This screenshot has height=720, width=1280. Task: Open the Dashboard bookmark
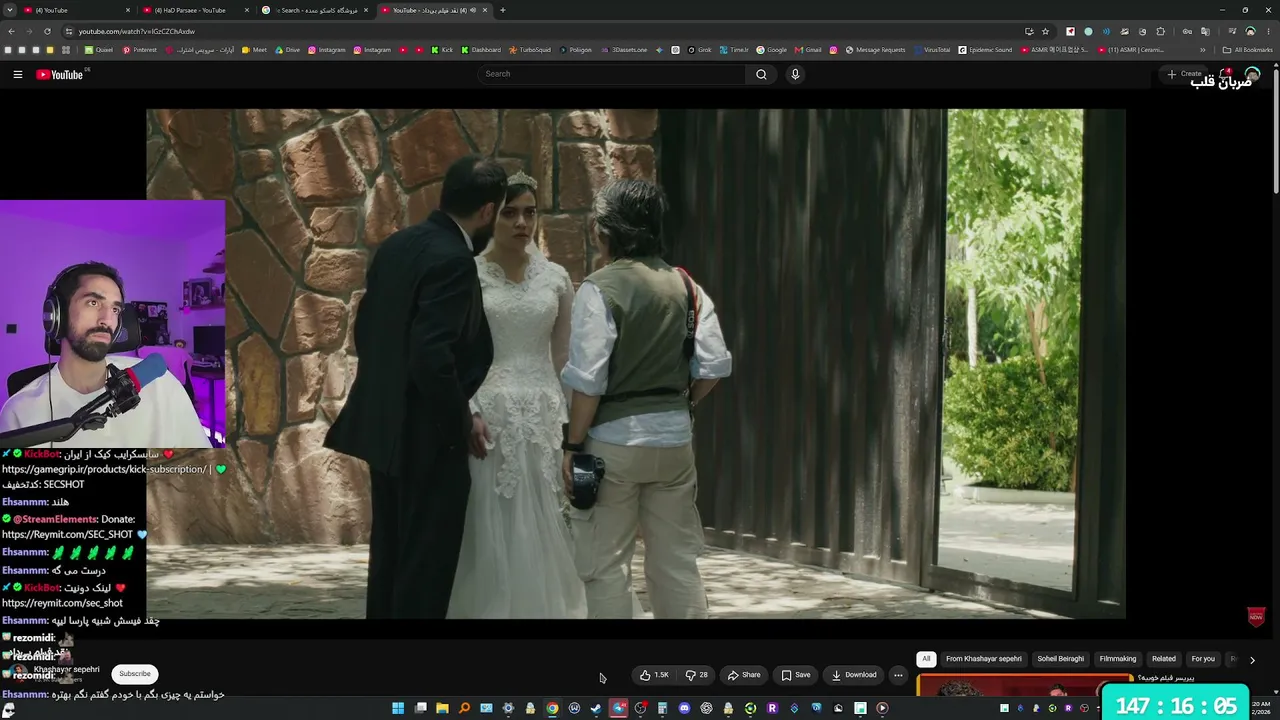480,50
